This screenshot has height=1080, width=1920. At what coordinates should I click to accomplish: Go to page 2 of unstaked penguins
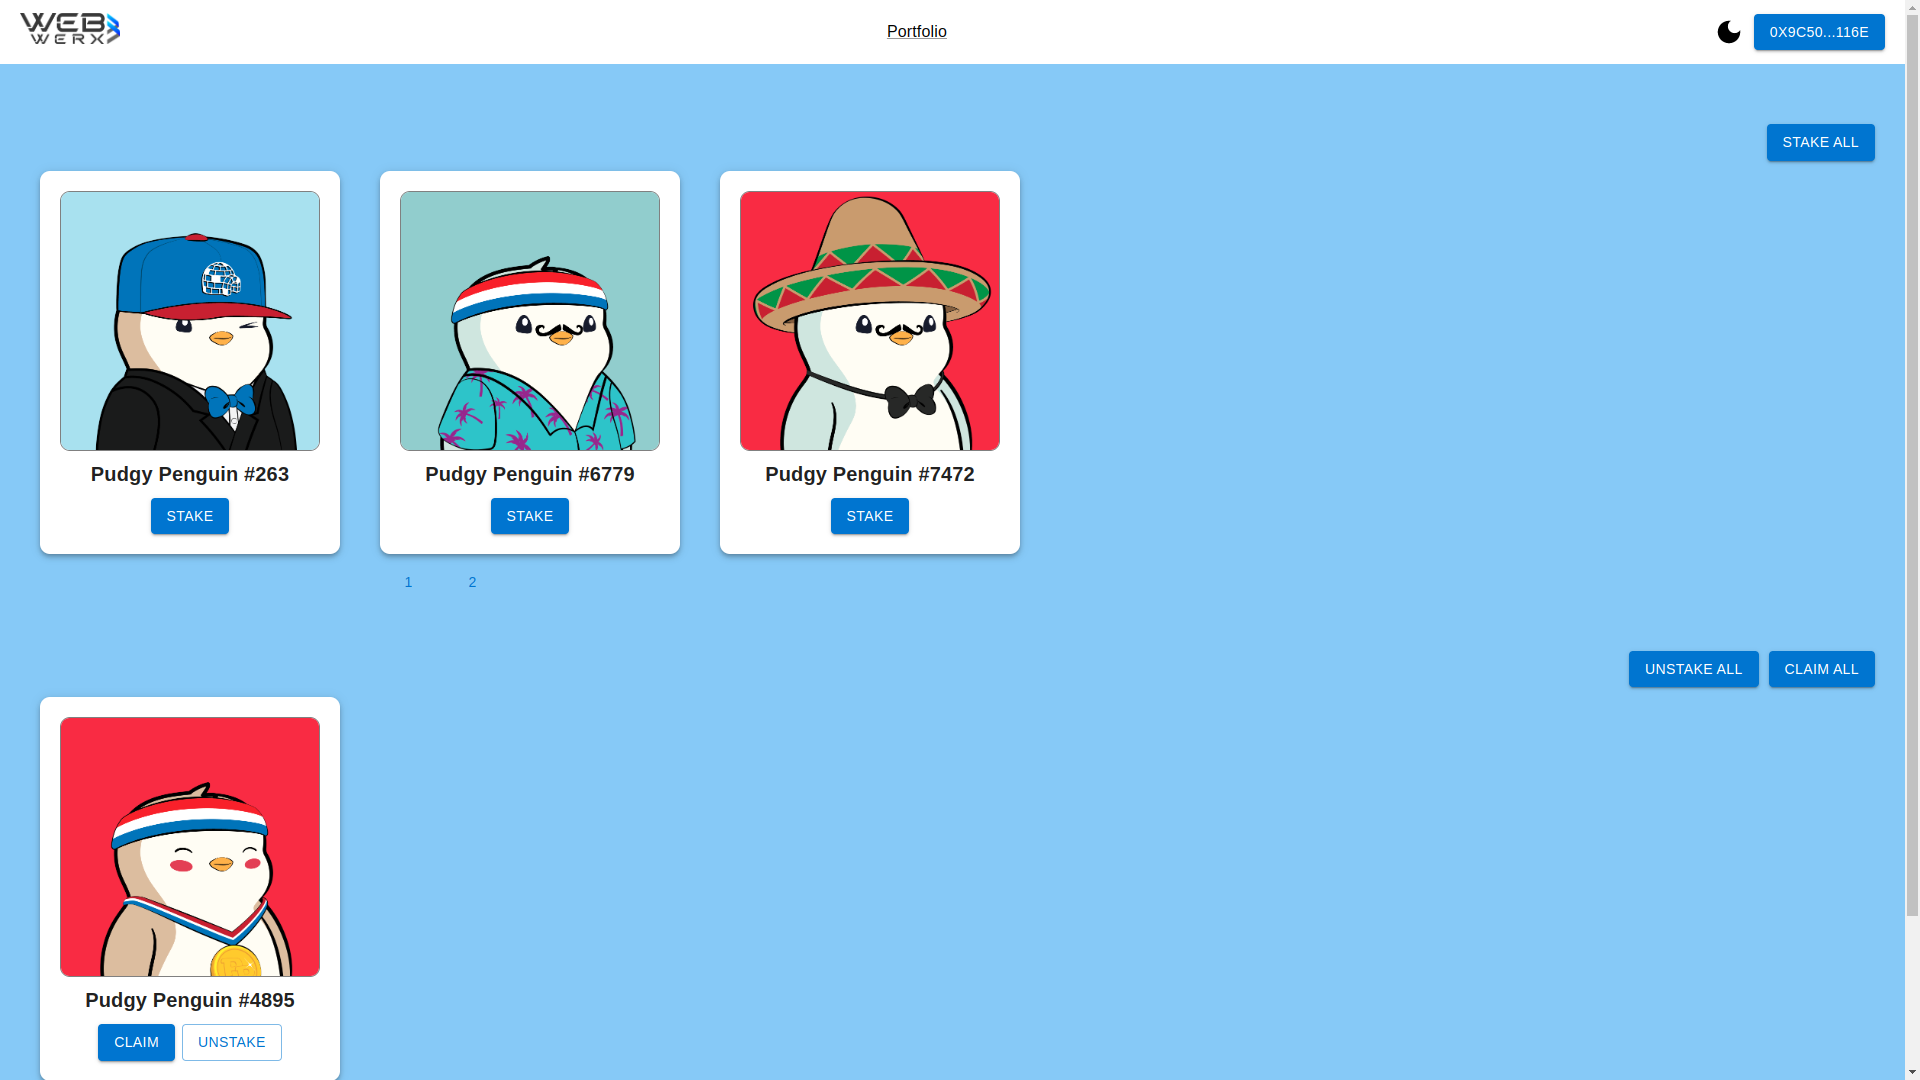[x=472, y=582]
